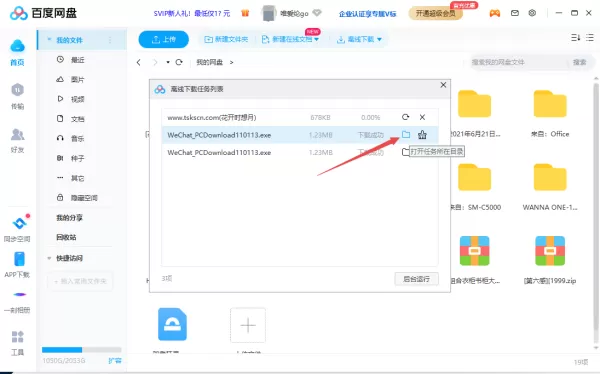Go forward in folder navigation
600x374 pixels.
click(x=155, y=62)
